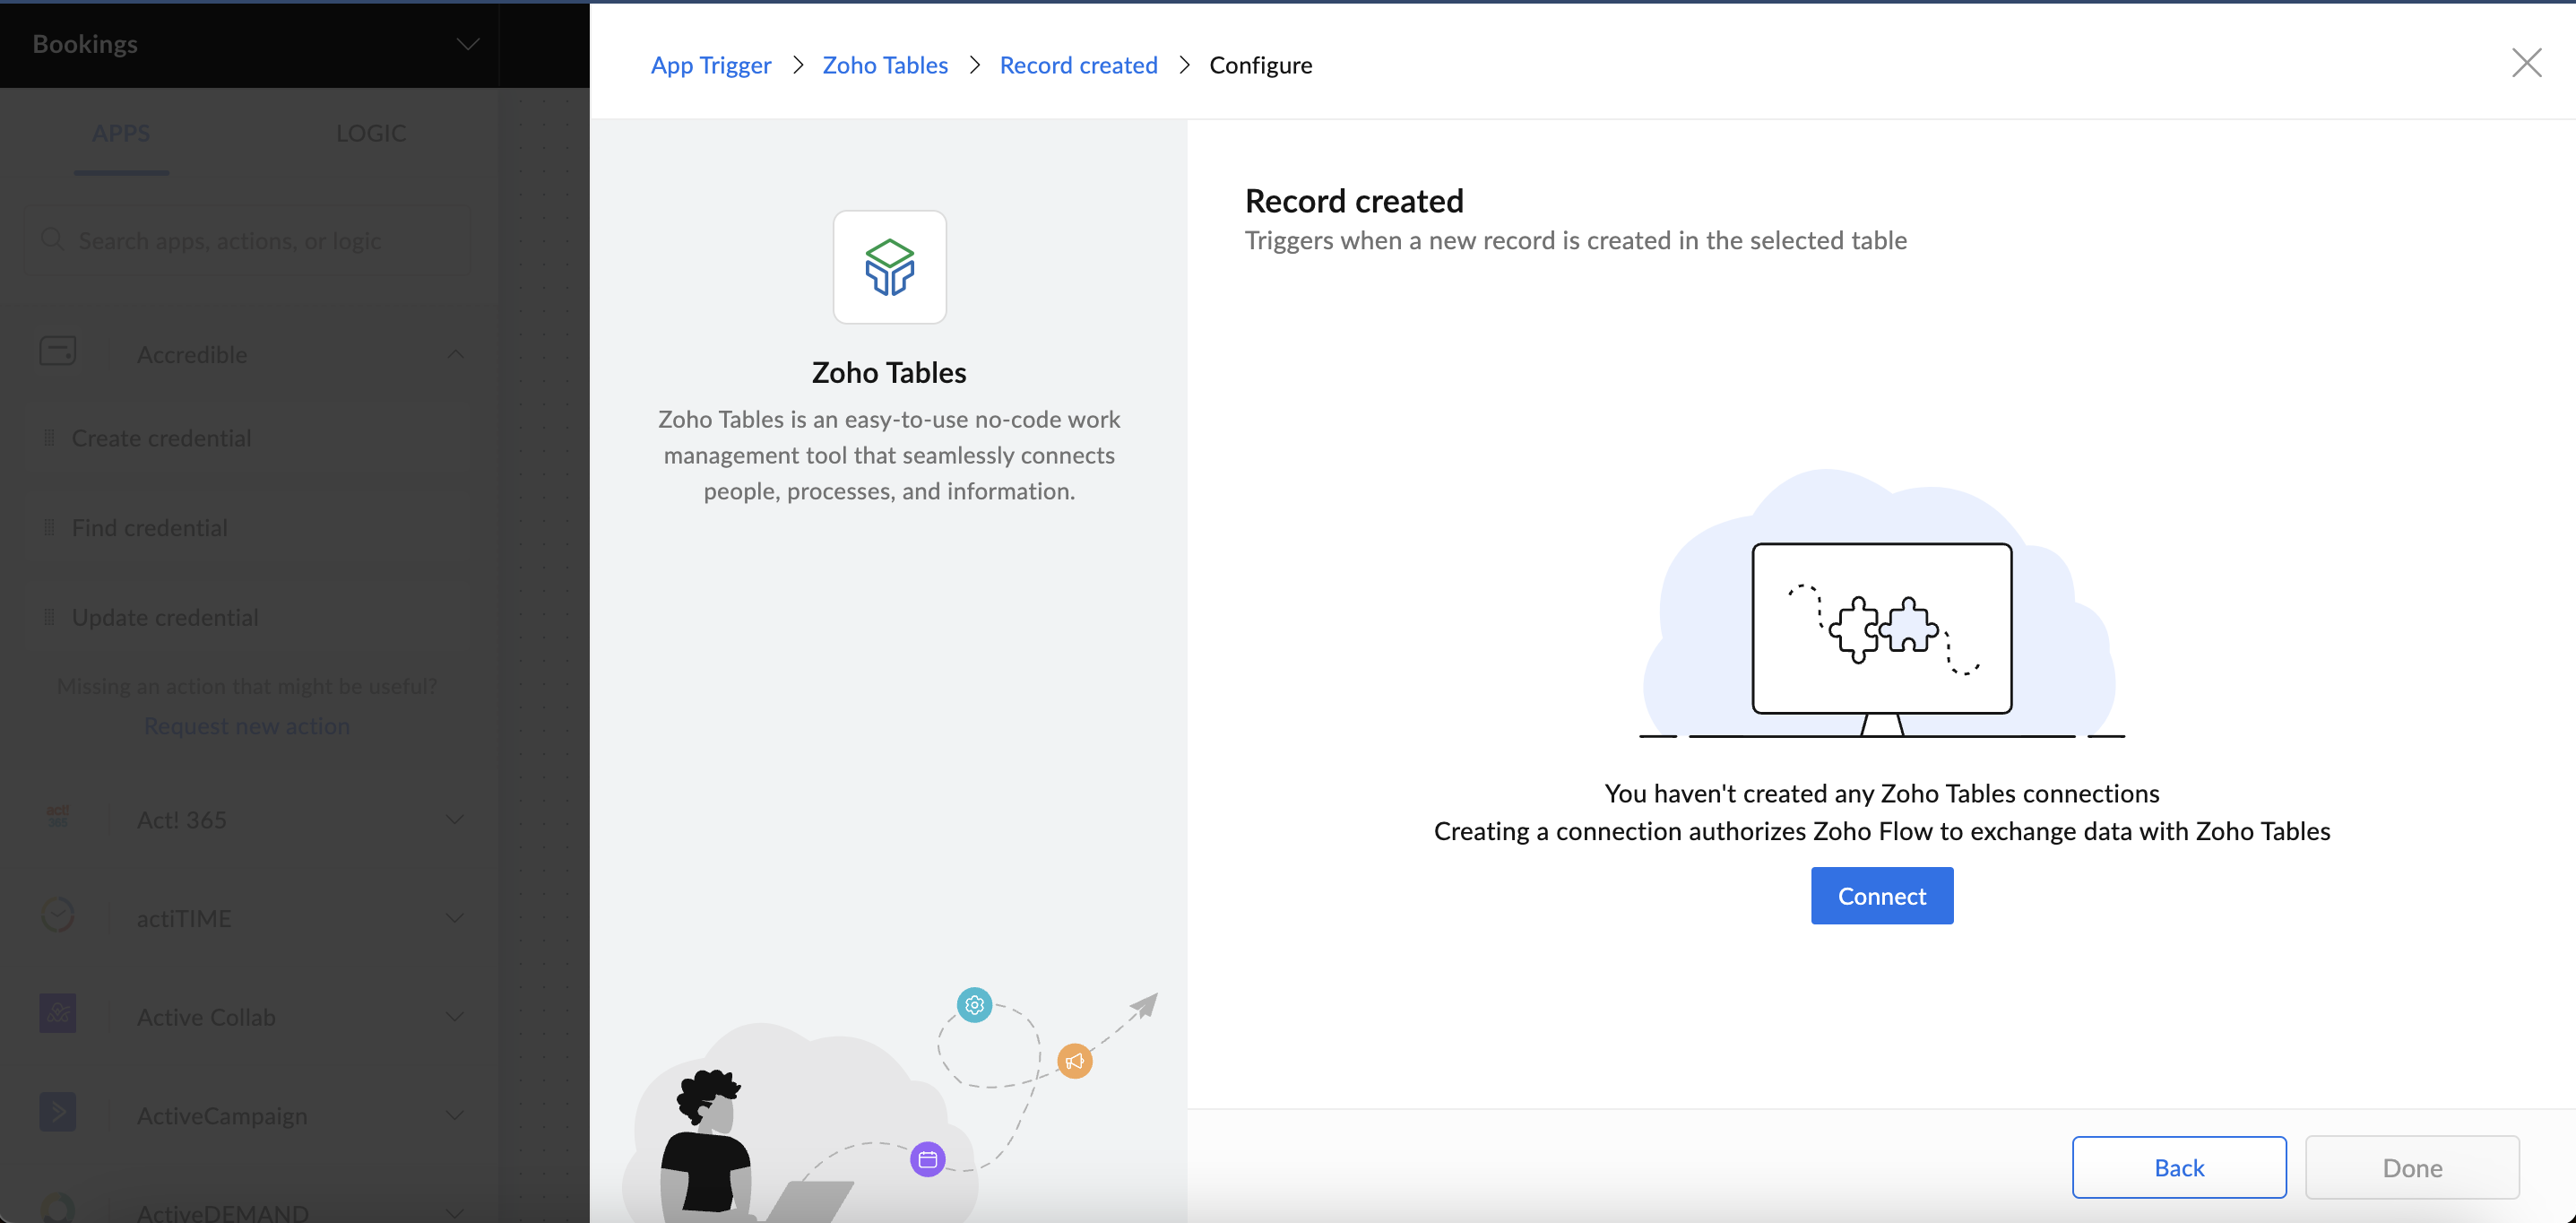Click the Act! 365 app icon
This screenshot has height=1223, width=2576.
pyautogui.click(x=58, y=817)
